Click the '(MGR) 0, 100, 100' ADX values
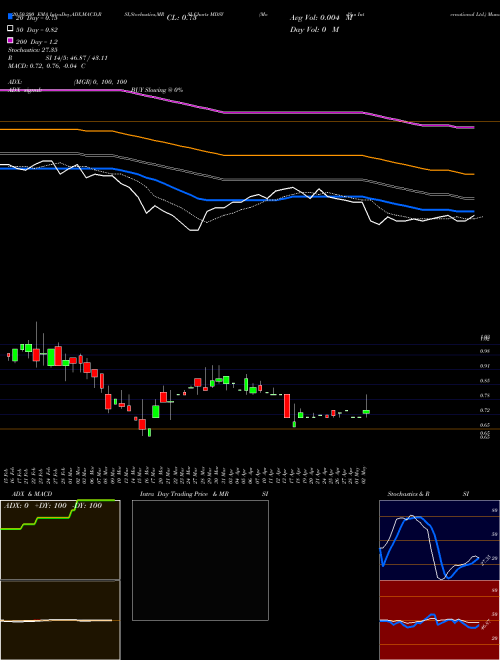This screenshot has width=500, height=660. click(101, 82)
